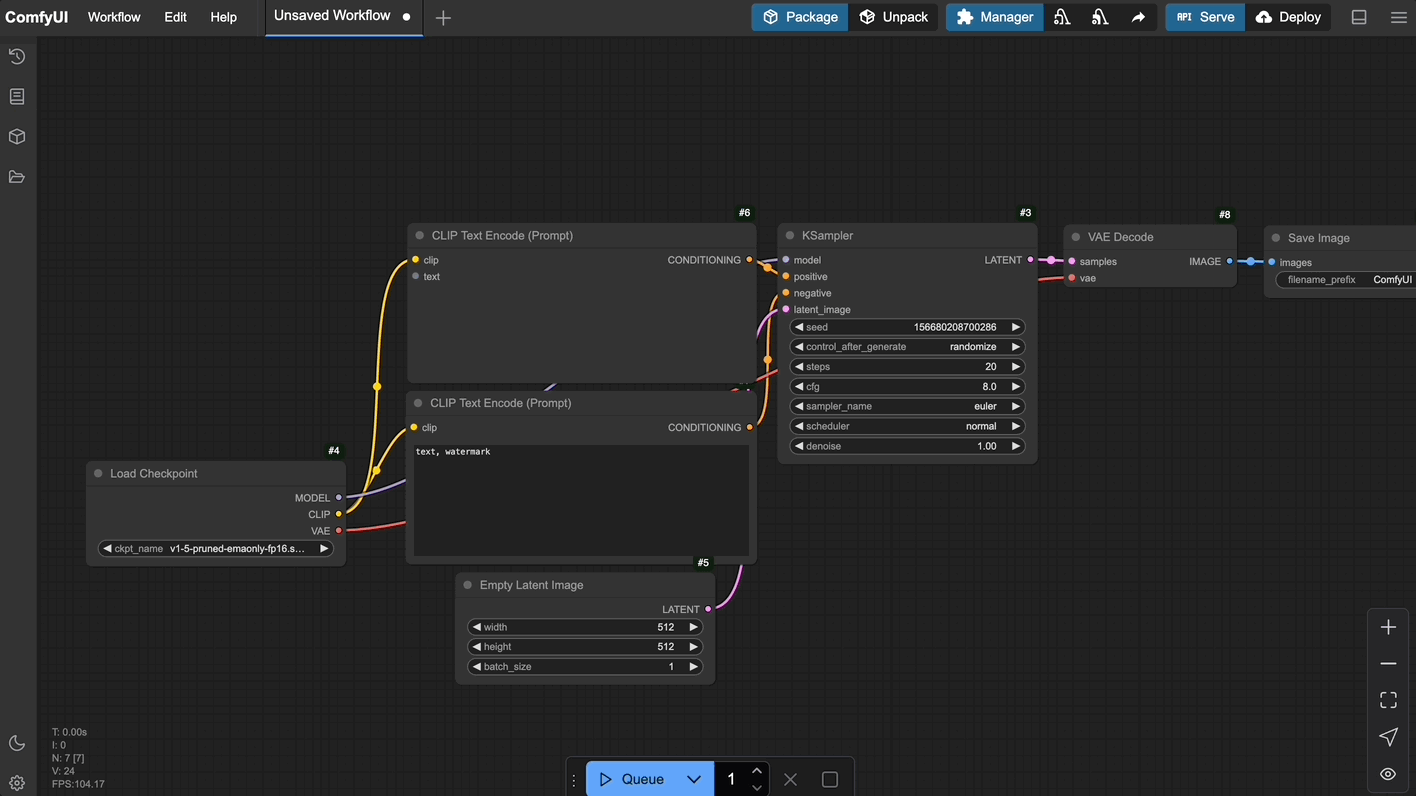Collapse the Empty Latent Image node dot
The height and width of the screenshot is (796, 1416).
point(468,585)
